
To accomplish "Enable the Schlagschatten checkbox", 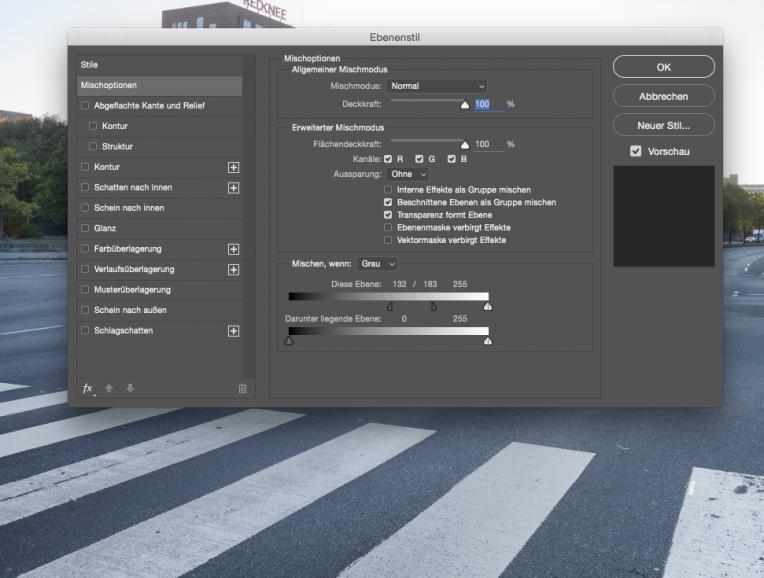I will pos(85,330).
